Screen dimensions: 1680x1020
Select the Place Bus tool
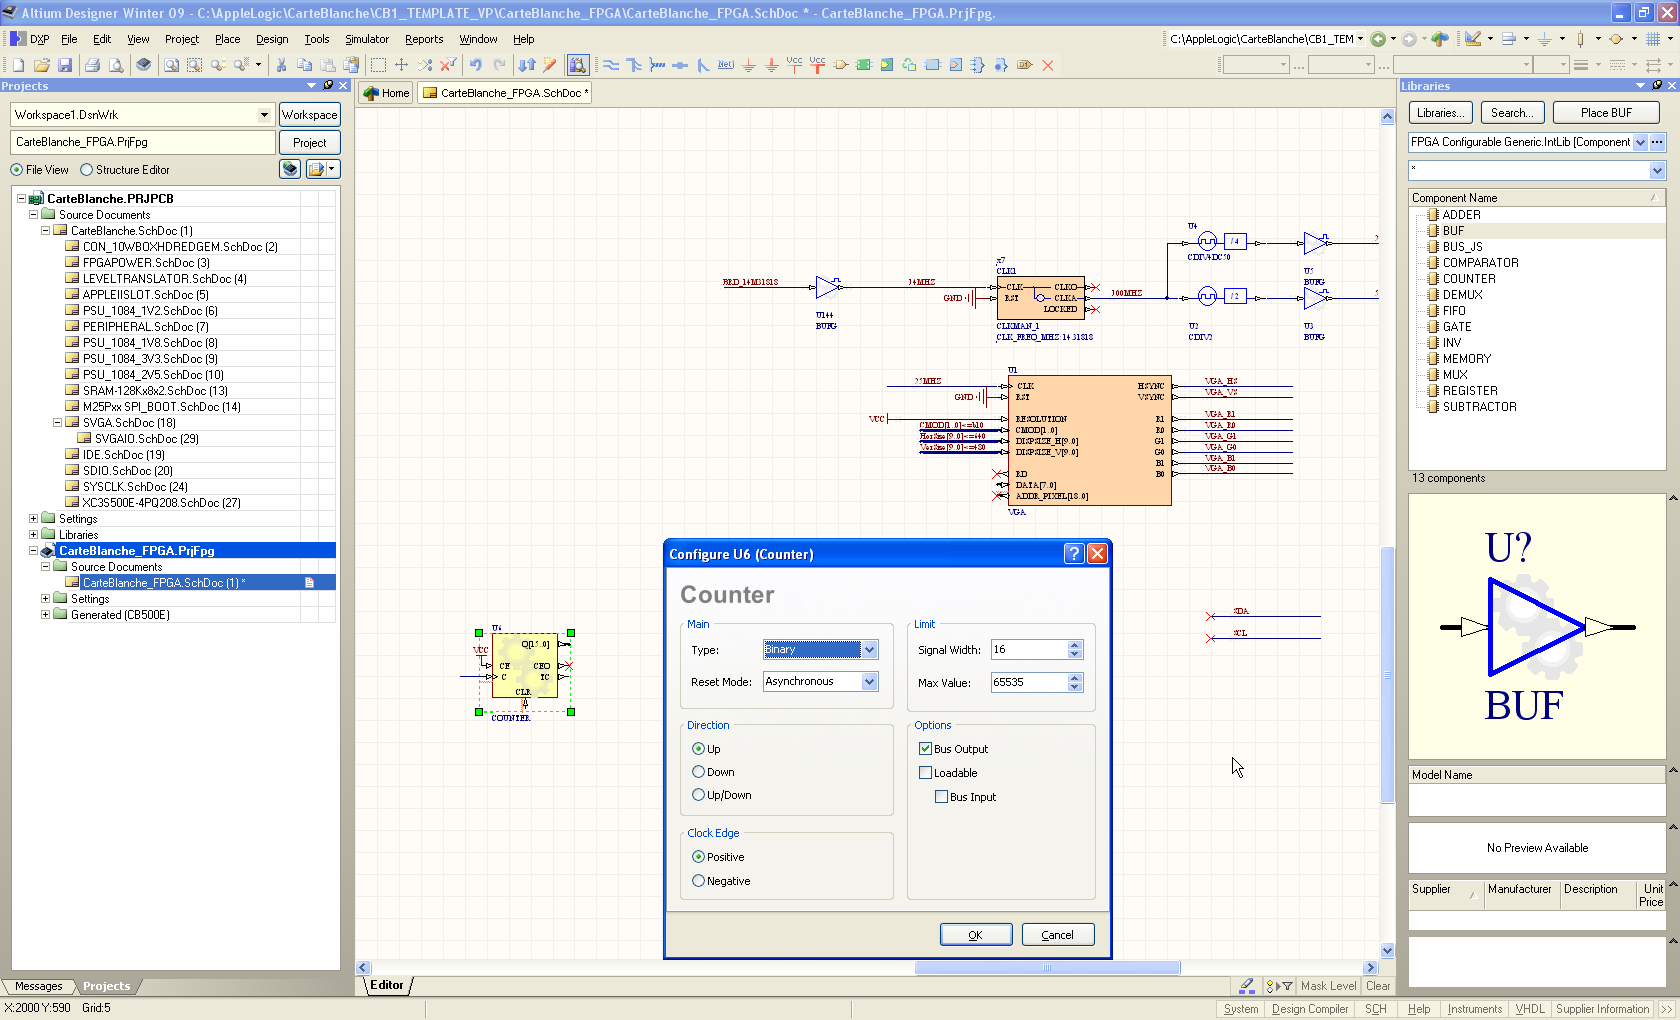pyautogui.click(x=634, y=65)
